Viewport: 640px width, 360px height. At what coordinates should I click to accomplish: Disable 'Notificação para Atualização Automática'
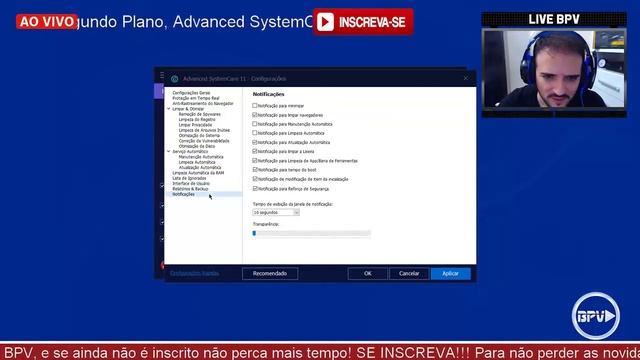(255, 142)
